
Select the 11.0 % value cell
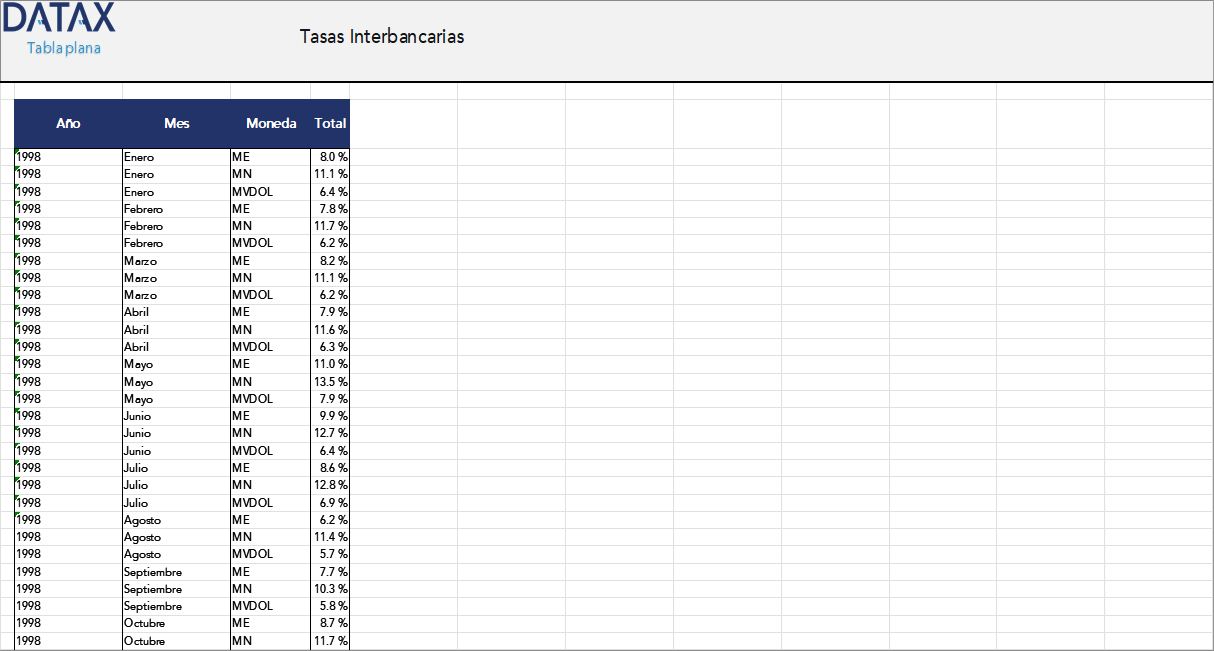tap(331, 364)
